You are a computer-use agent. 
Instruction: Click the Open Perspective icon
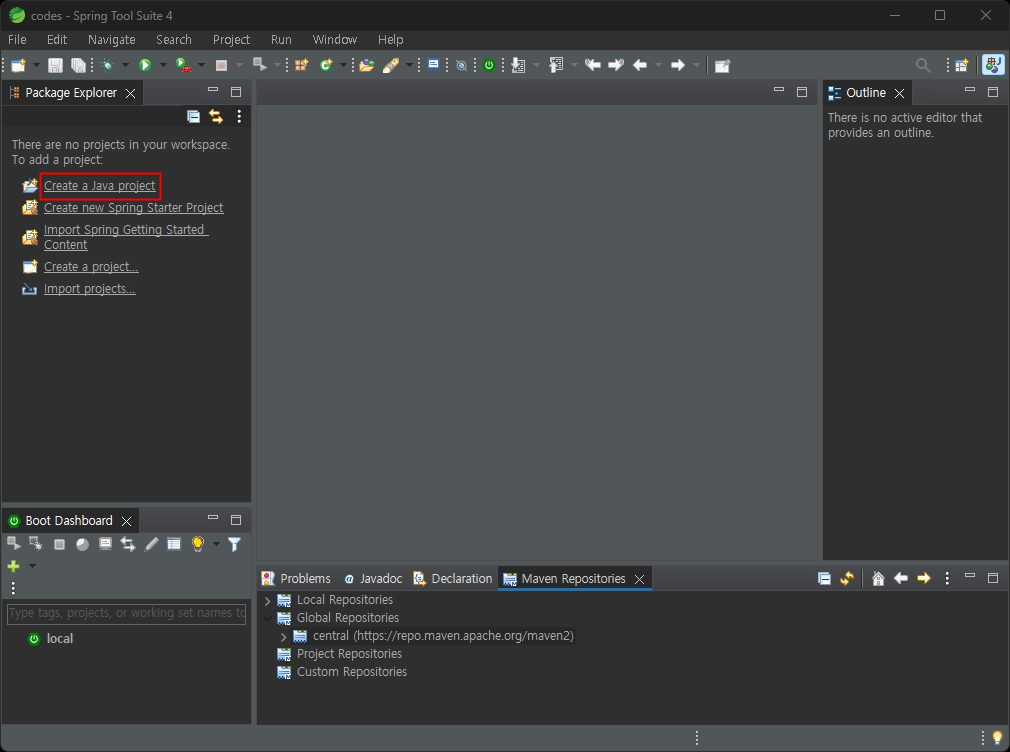962,65
